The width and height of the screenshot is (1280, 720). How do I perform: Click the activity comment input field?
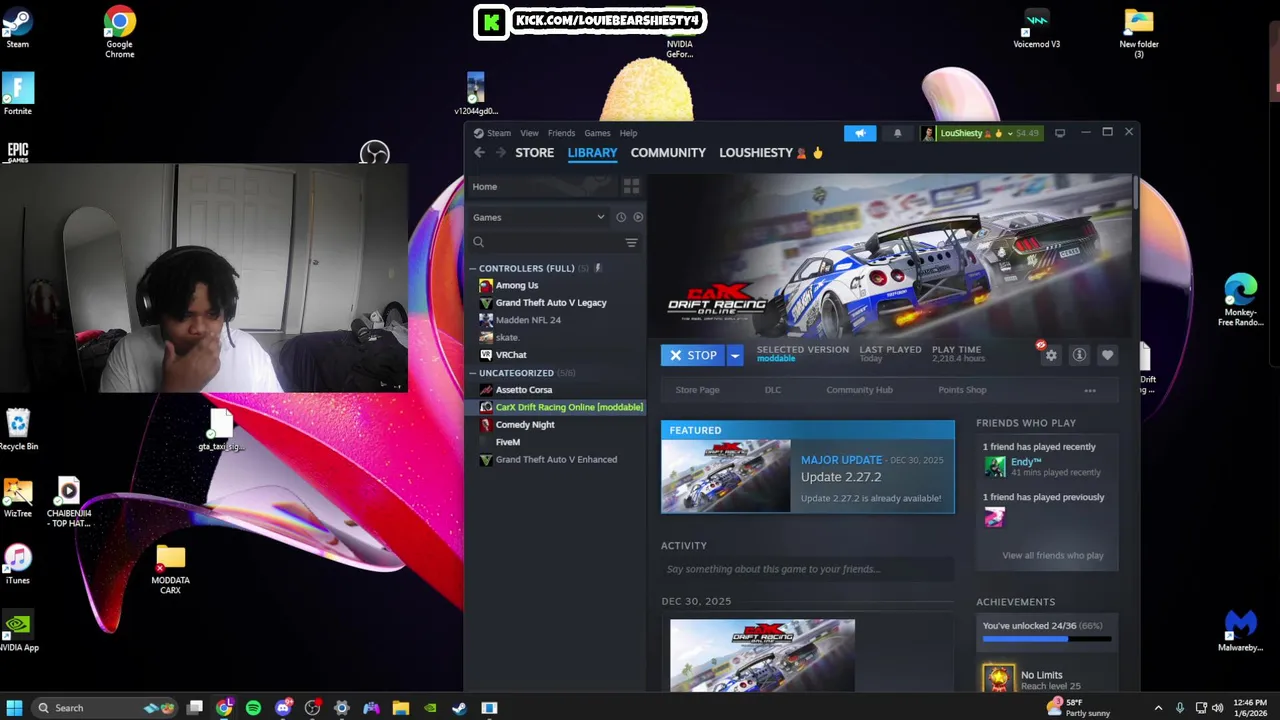[807, 569]
